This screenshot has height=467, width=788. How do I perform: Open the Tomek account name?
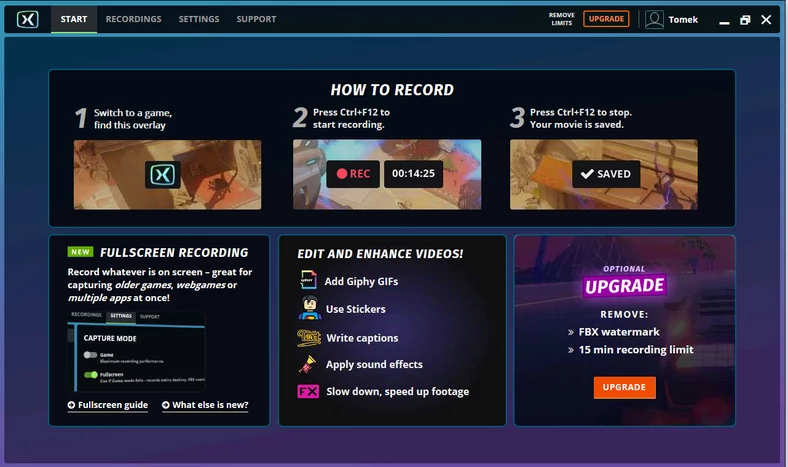click(x=683, y=20)
